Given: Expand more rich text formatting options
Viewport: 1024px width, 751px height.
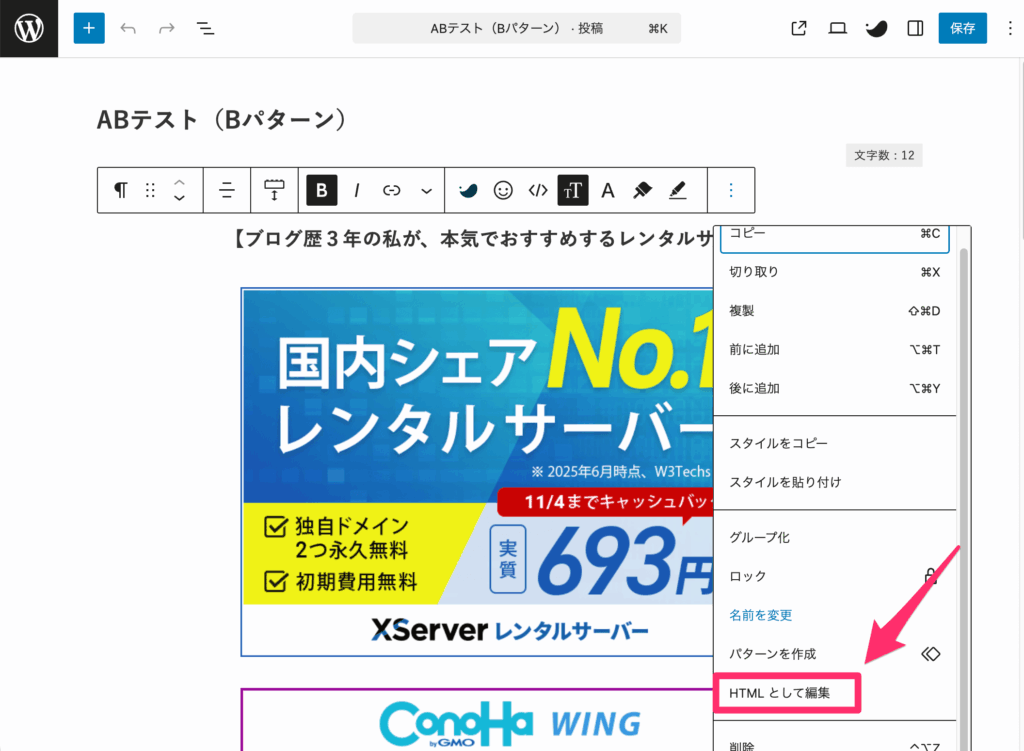Looking at the screenshot, I should tap(427, 190).
